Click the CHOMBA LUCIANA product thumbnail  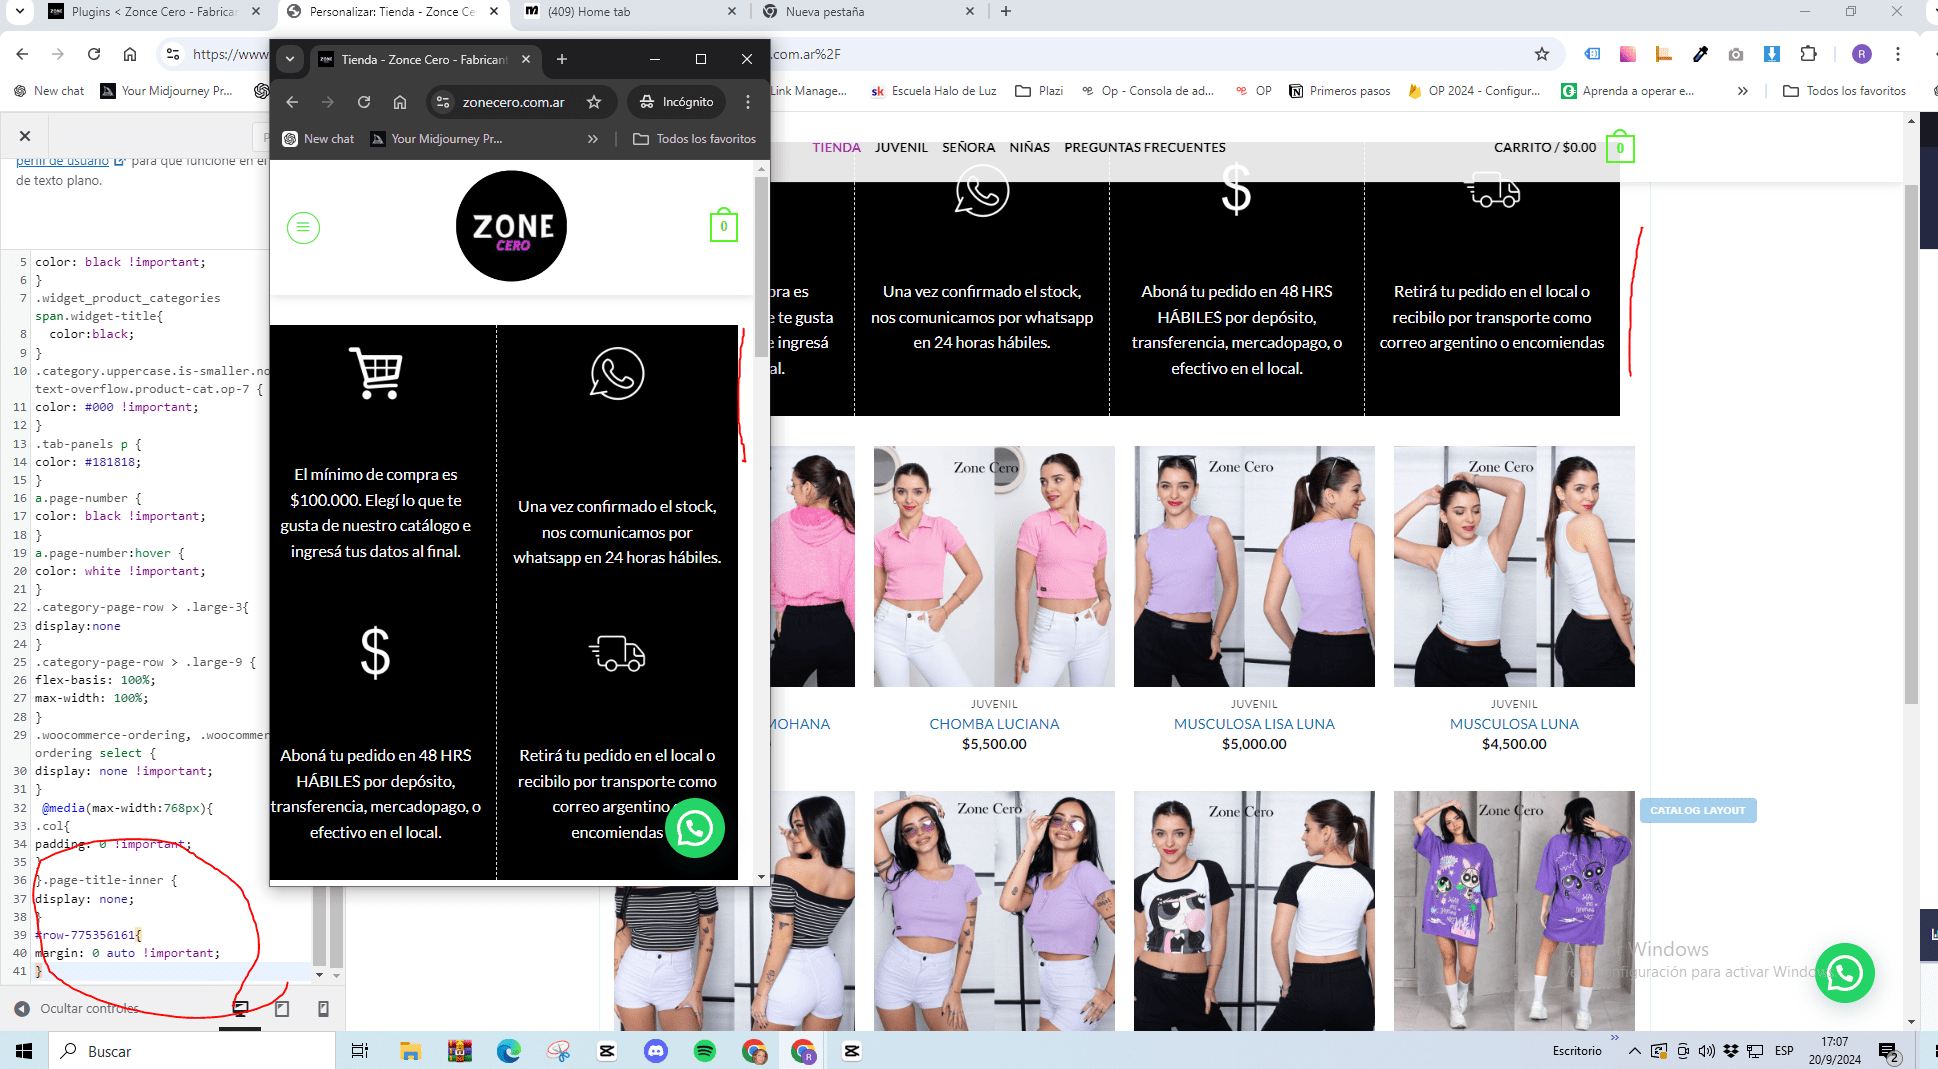[994, 566]
